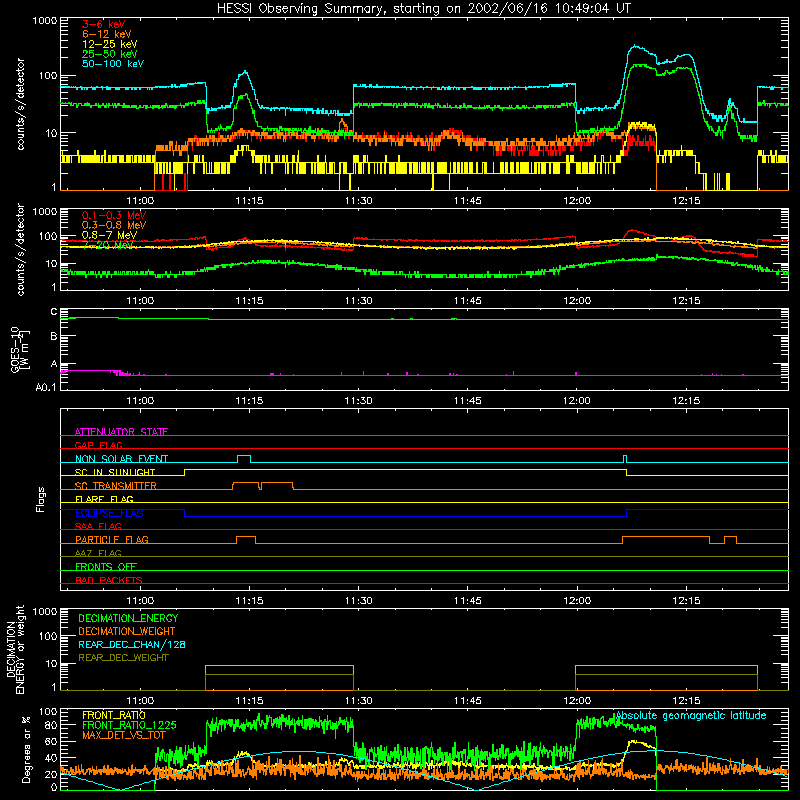The width and height of the screenshot is (800, 800).
Task: Click the 12:00 tick label under the GOES-10 panel
Action: tap(577, 401)
